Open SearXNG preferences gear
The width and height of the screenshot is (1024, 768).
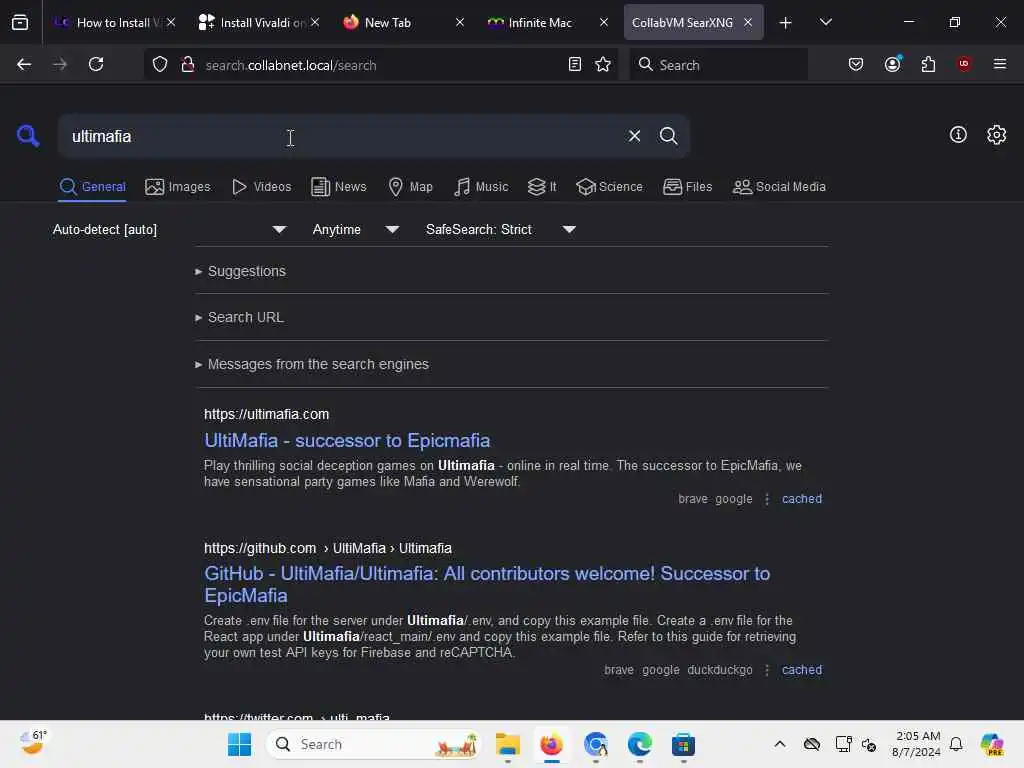pyautogui.click(x=996, y=135)
